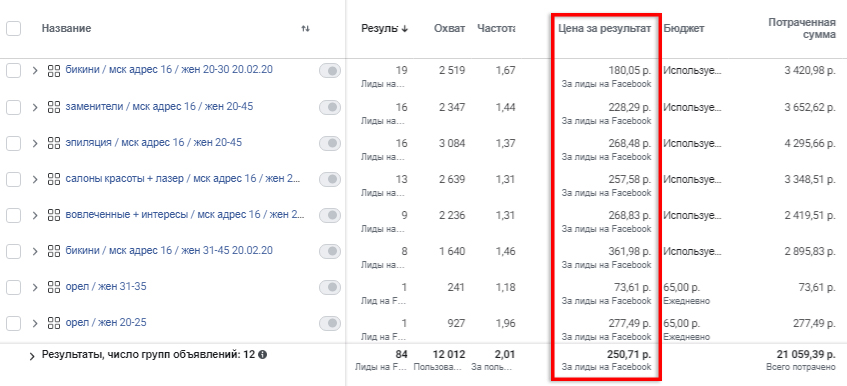
Task: Toggle the switch for бикини жен 20-30 ad set
Action: [x=330, y=71]
